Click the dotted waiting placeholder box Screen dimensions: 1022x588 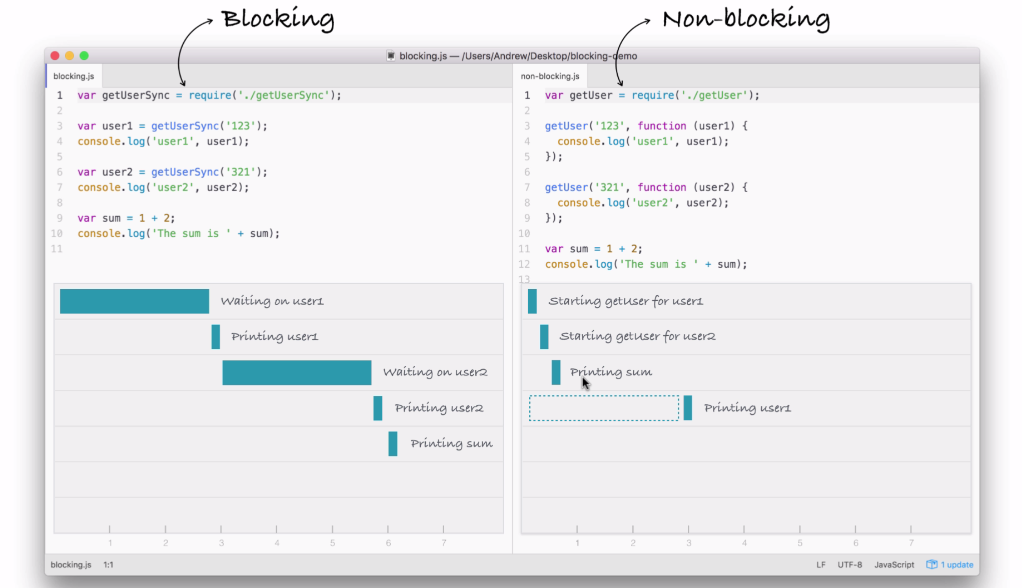(604, 408)
